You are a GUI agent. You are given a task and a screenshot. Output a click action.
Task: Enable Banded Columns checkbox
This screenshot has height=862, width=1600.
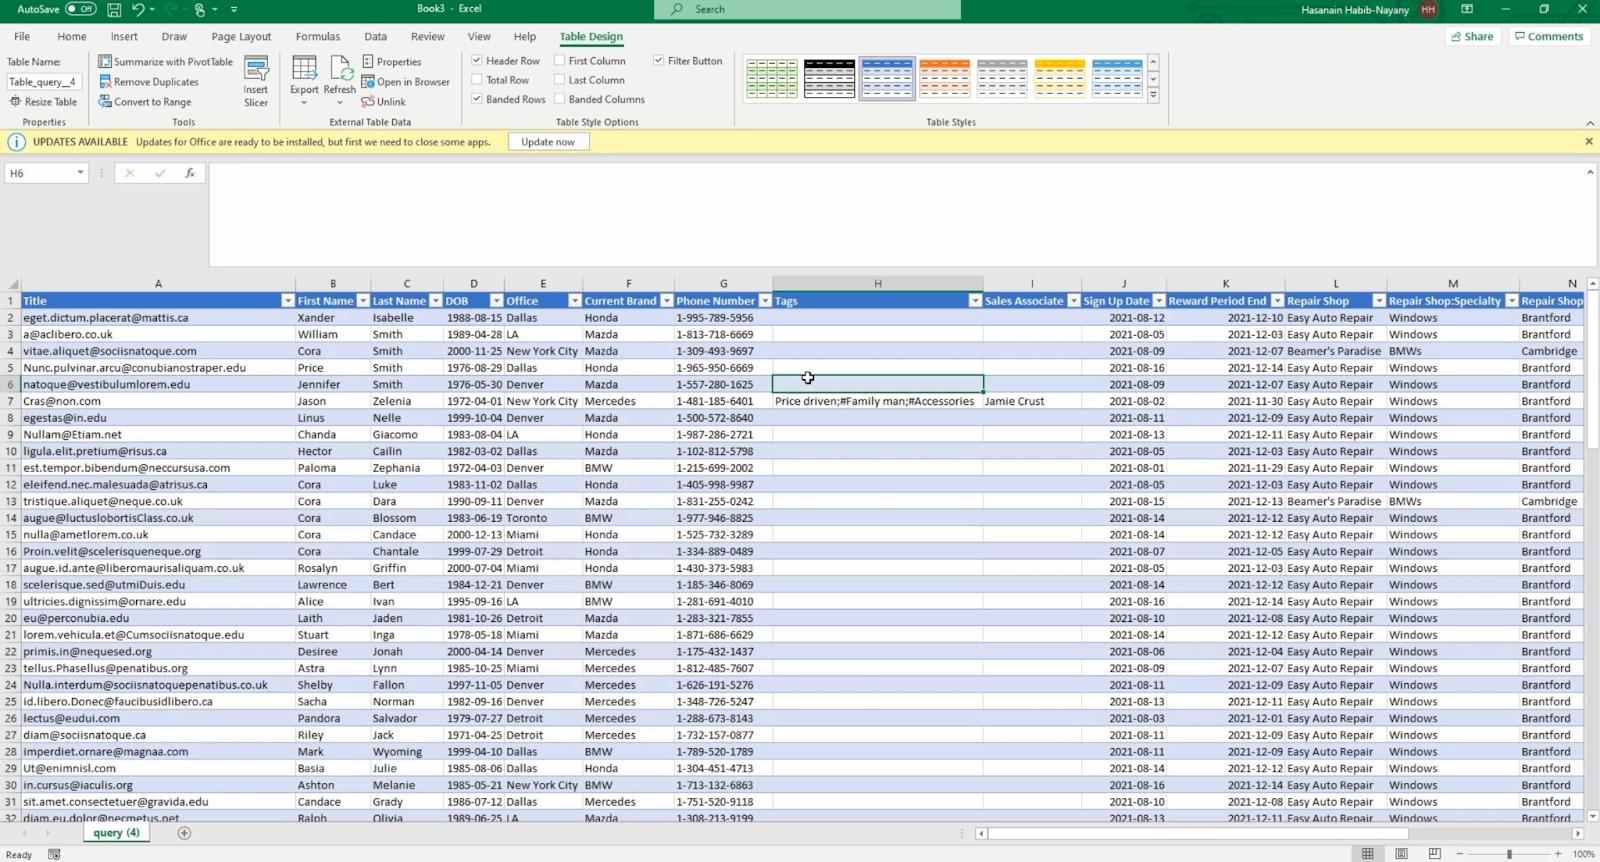[560, 99]
